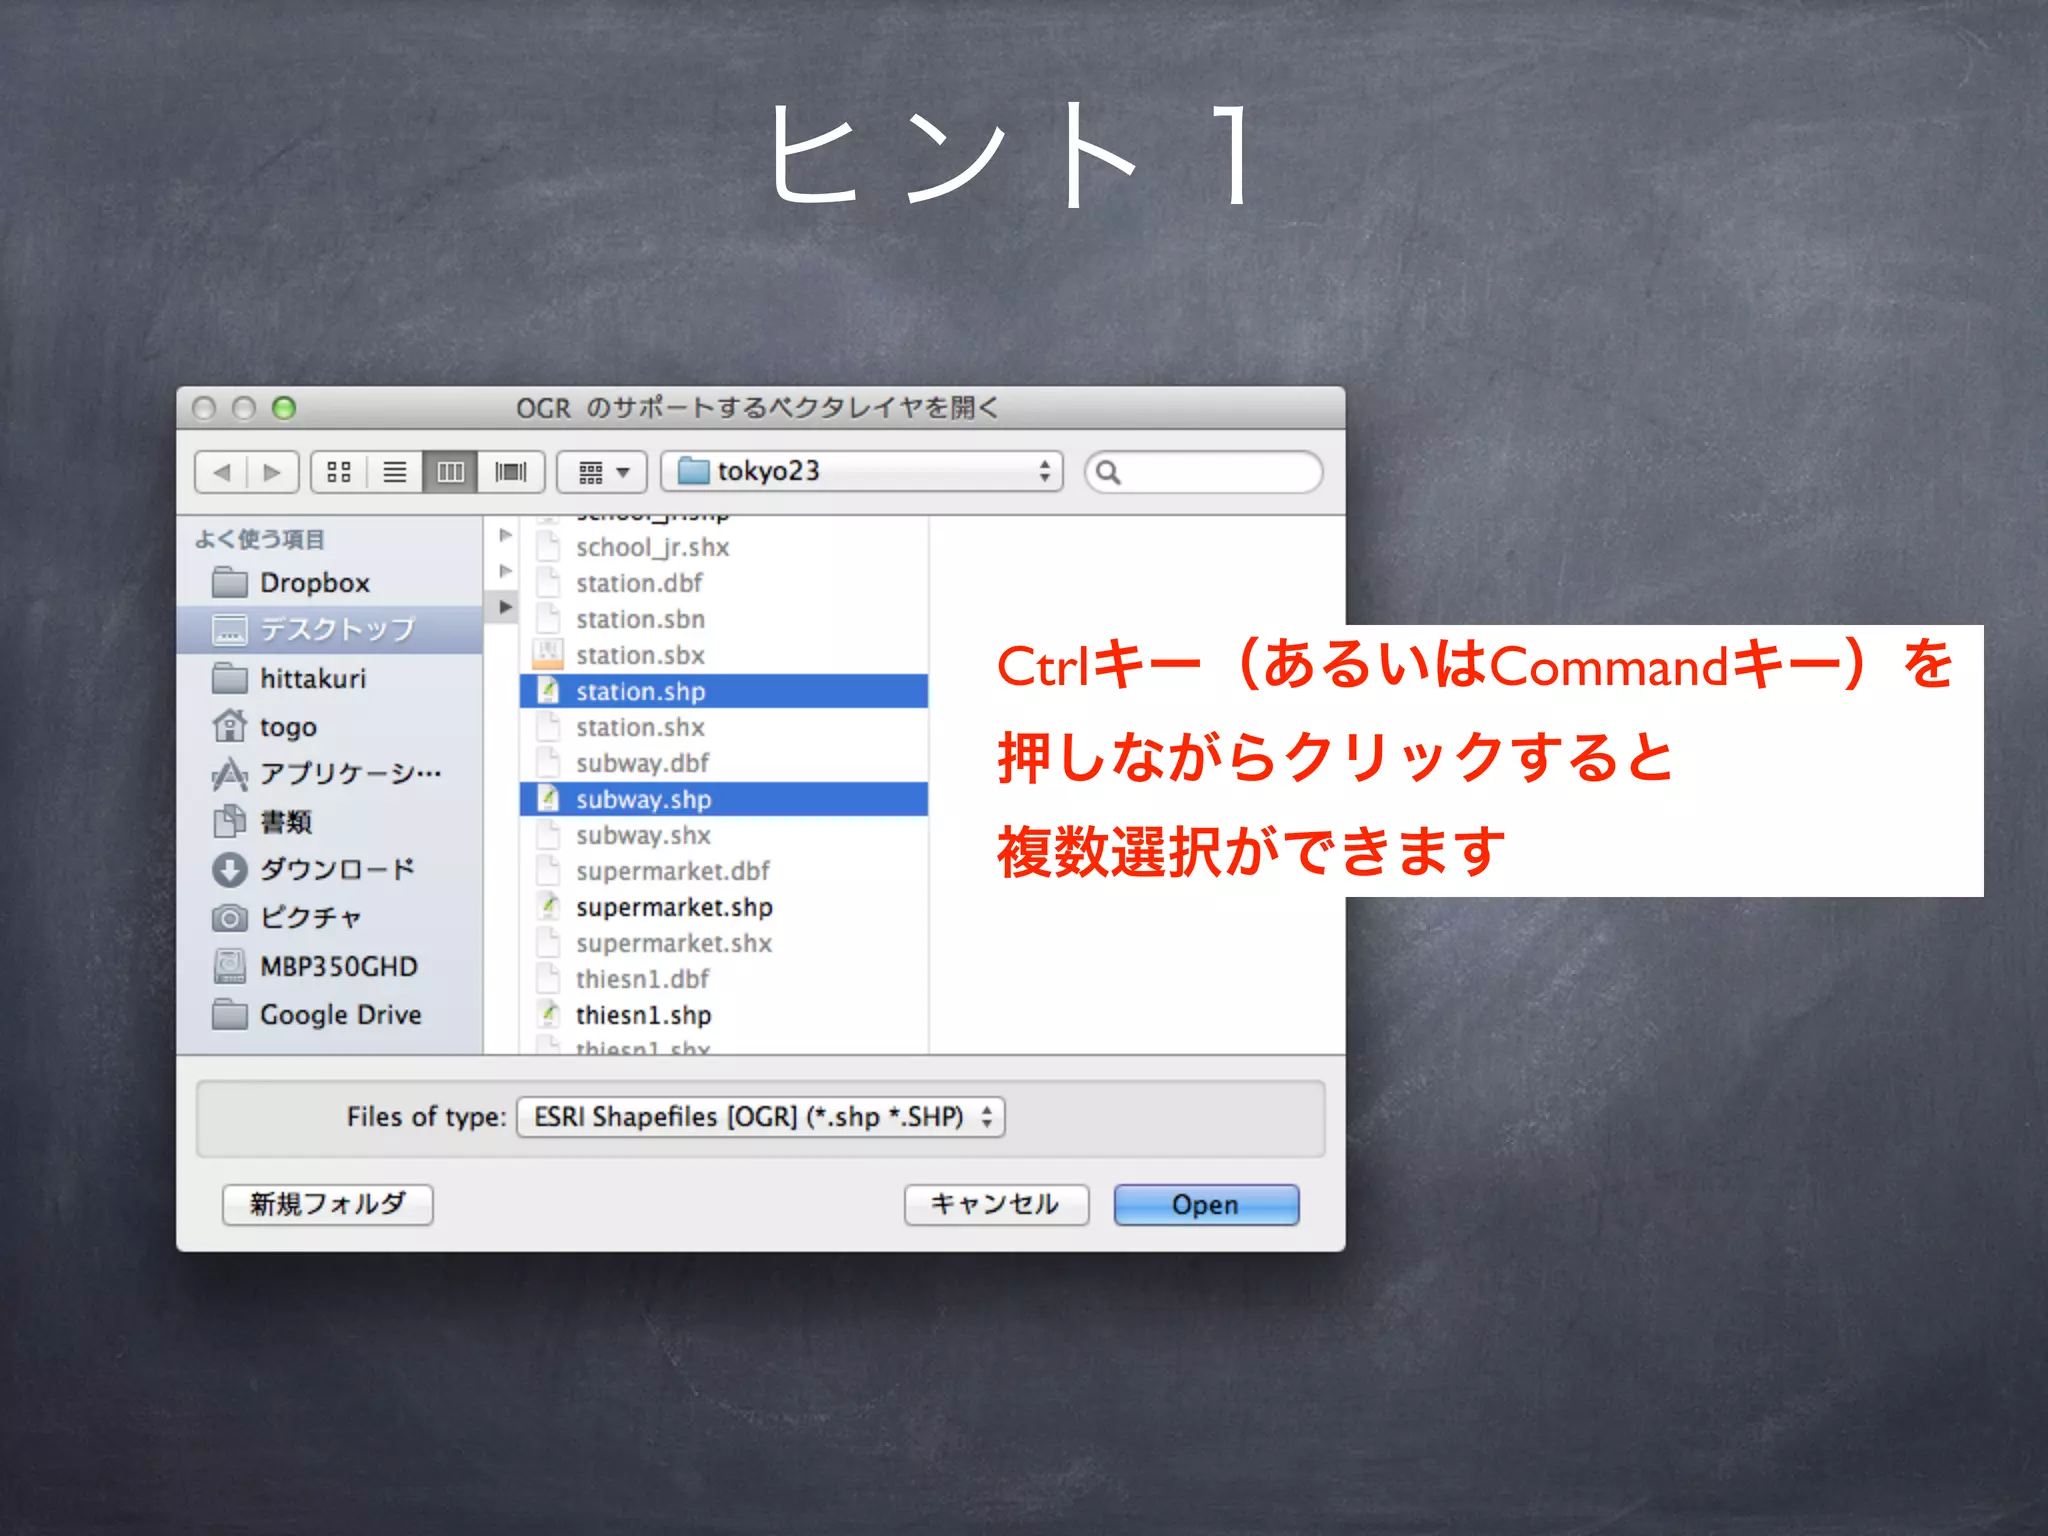Select the subway.shp file
Viewport: 2048px width, 1536px height.
[x=724, y=799]
